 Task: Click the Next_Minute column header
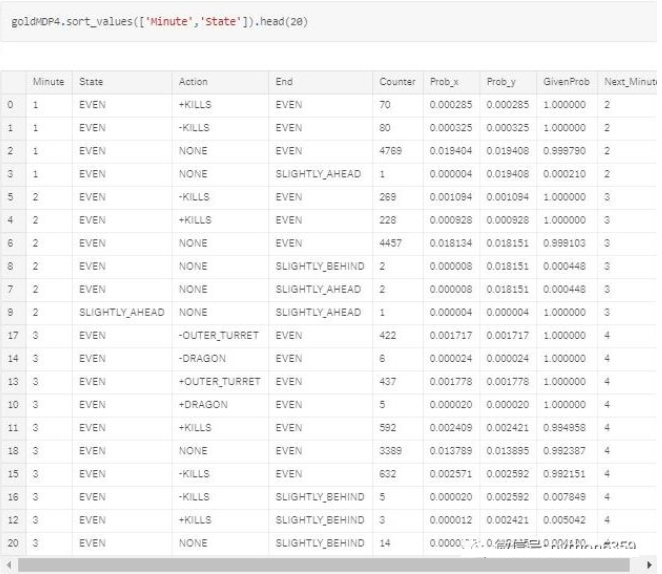(x=630, y=82)
